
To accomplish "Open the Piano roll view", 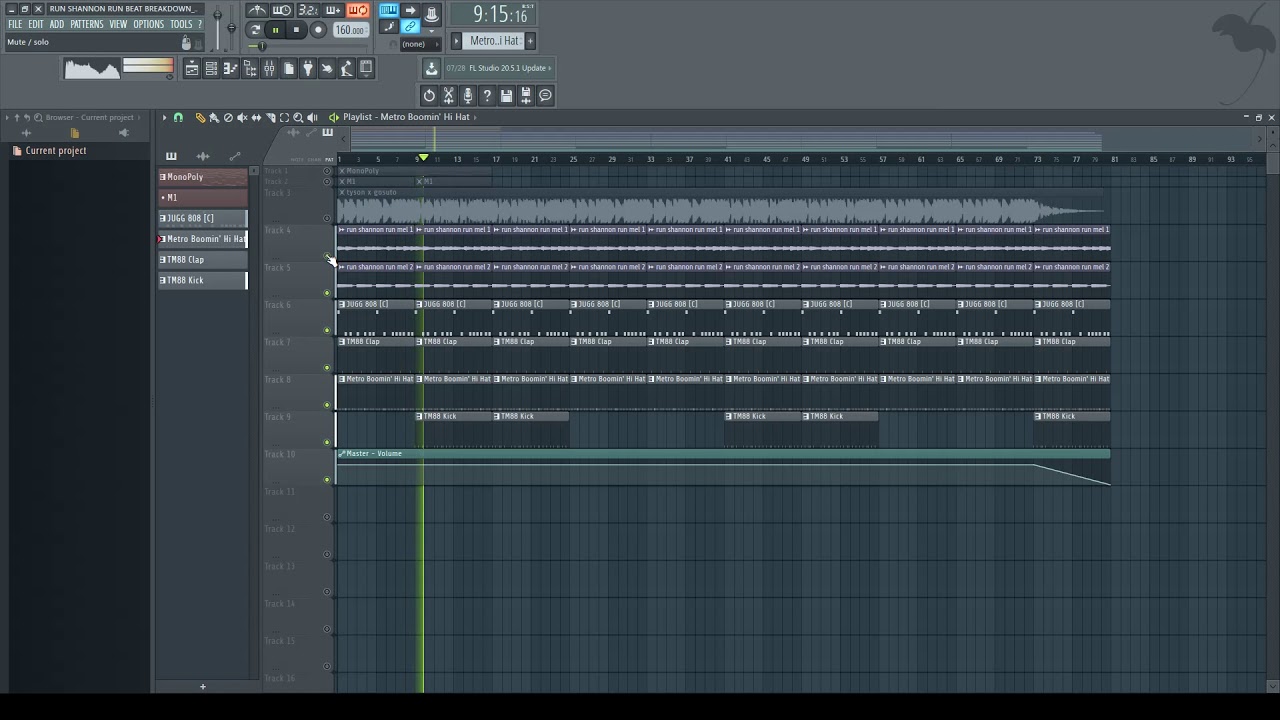I will click(x=230, y=68).
